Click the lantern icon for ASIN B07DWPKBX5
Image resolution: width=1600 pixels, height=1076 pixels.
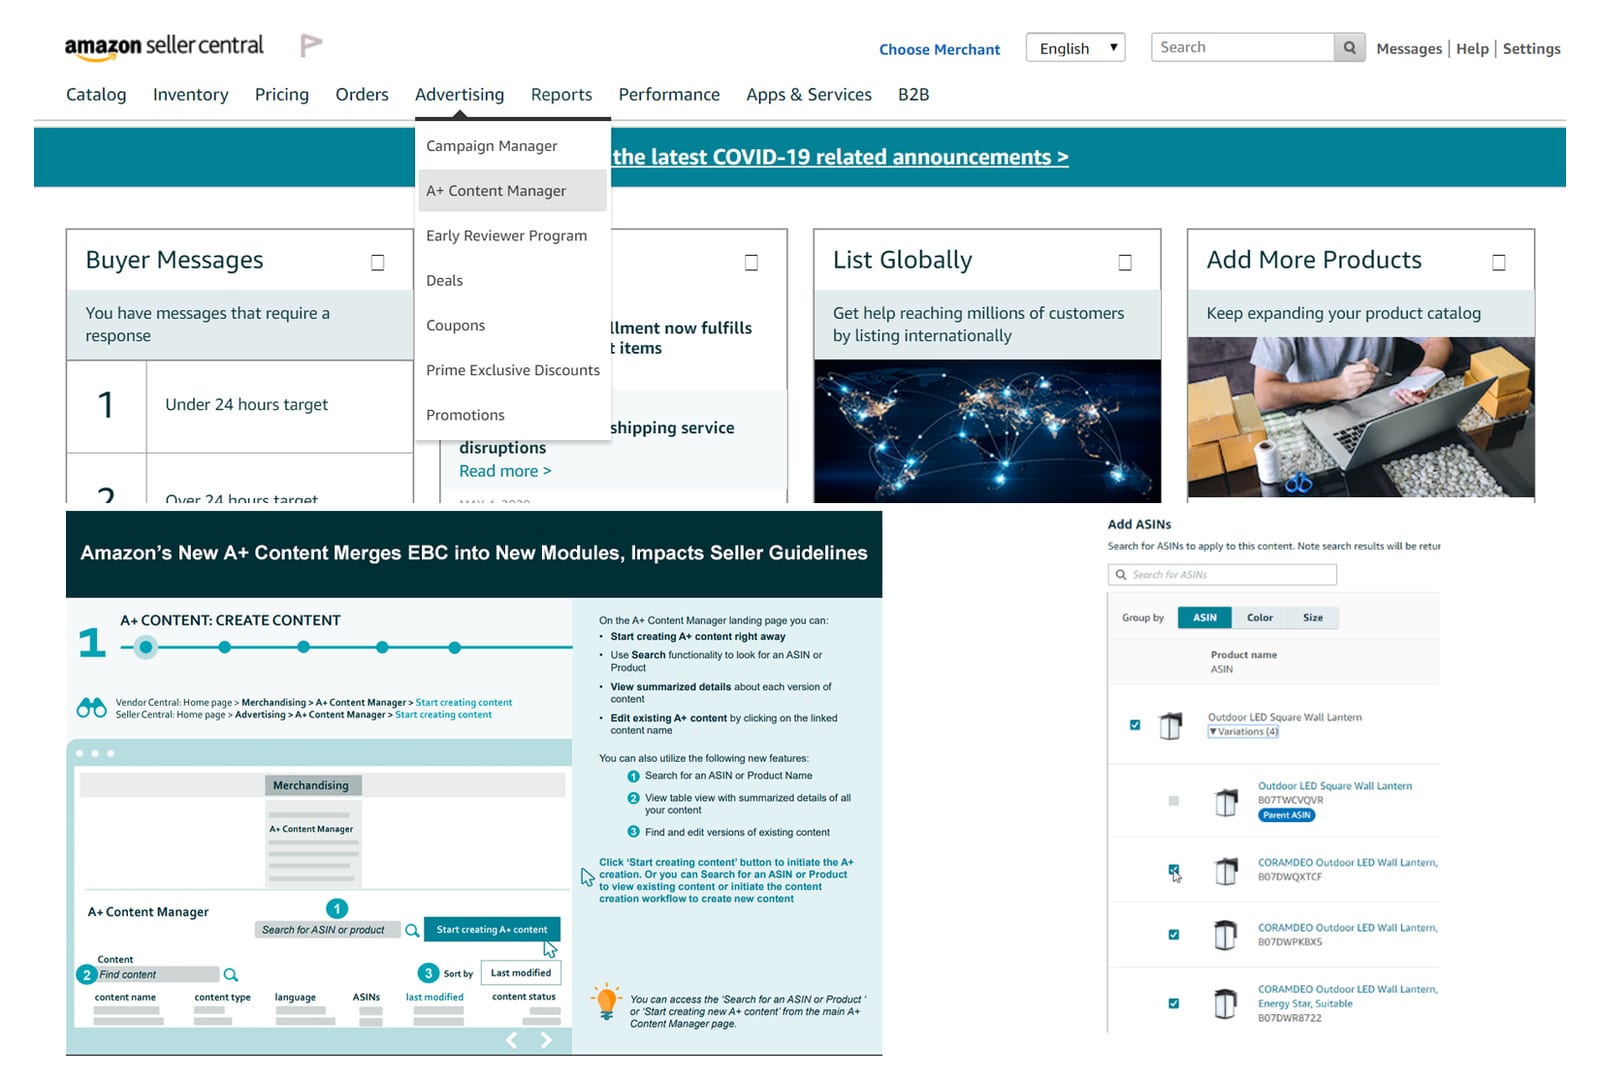click(1225, 935)
